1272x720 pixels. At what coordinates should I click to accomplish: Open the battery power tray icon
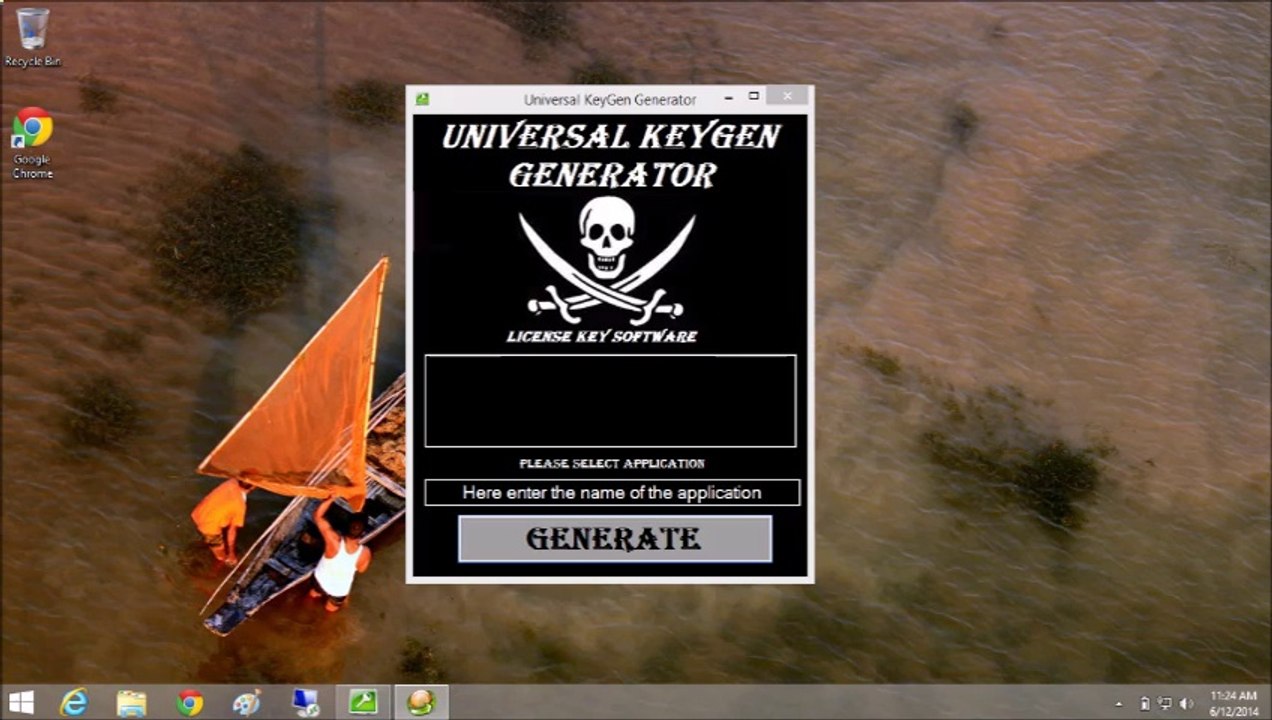(x=1145, y=704)
